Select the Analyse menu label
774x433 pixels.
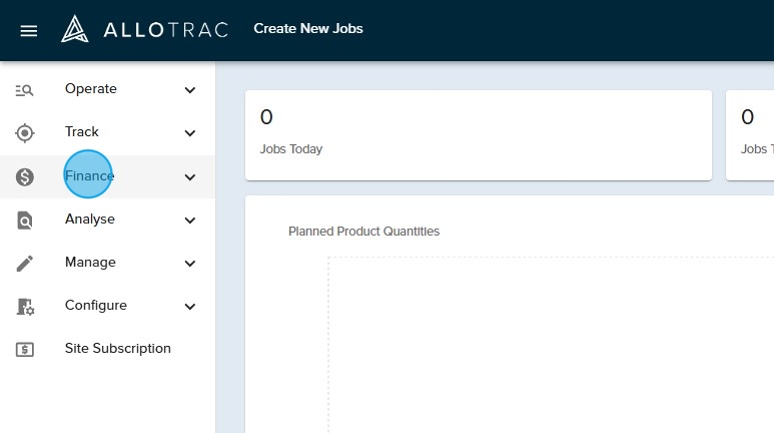tap(90, 219)
